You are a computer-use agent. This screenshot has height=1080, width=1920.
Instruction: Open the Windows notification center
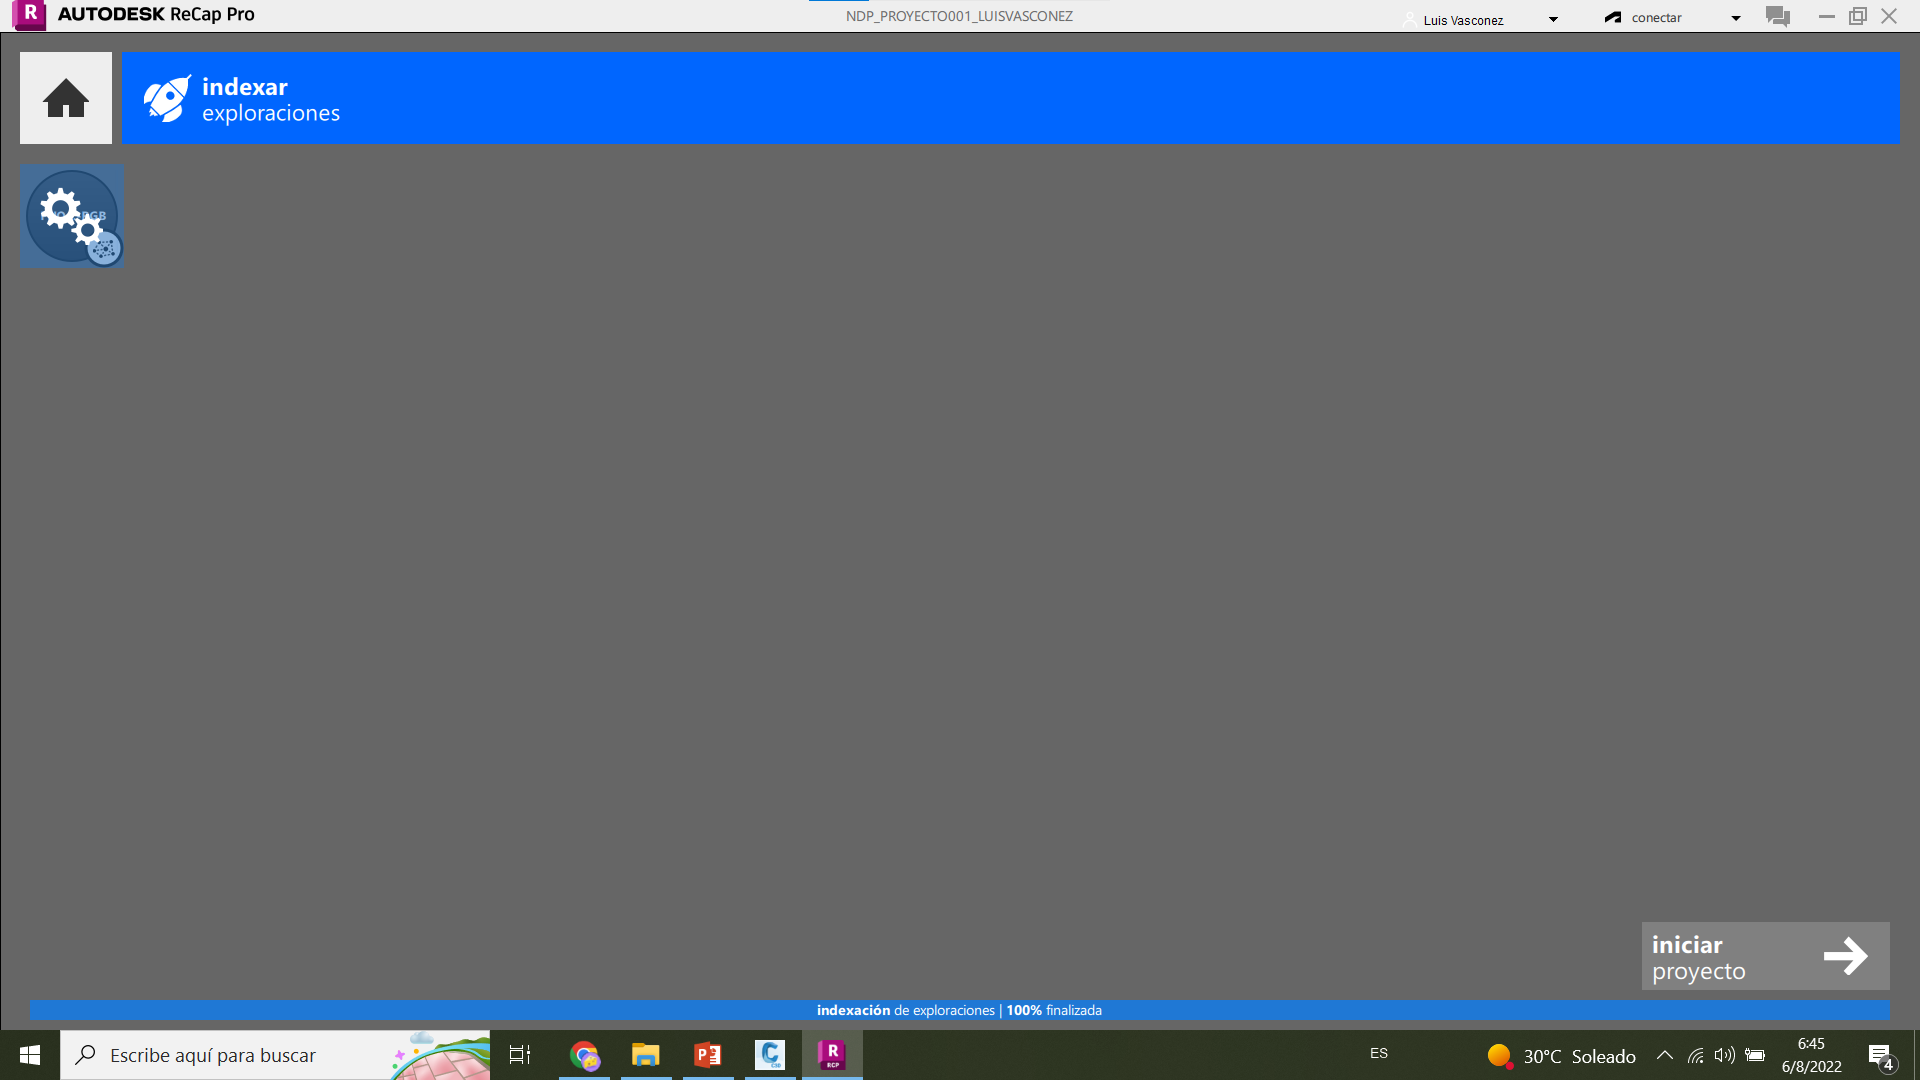pyautogui.click(x=1880, y=1056)
